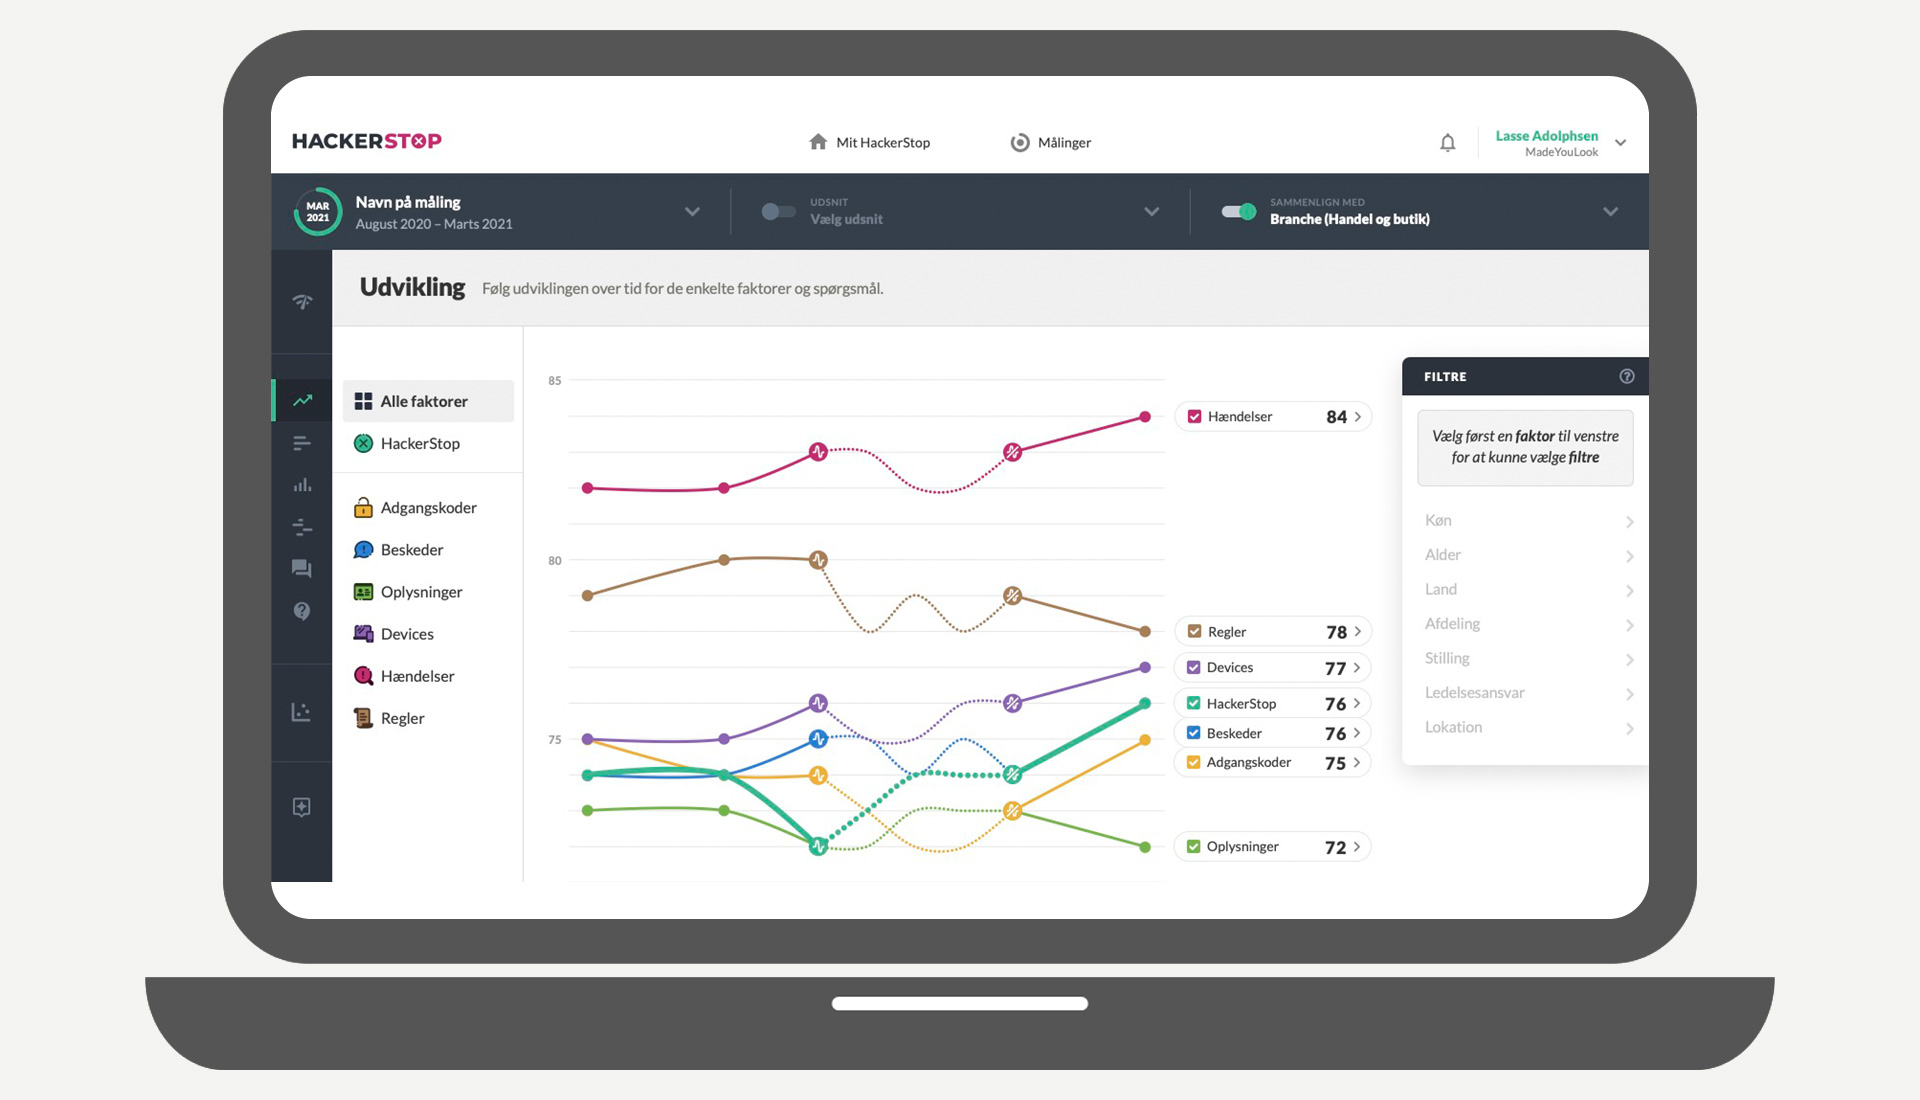Expand the Branche comparison dropdown
The width and height of the screenshot is (1920, 1100).
pyautogui.click(x=1610, y=212)
